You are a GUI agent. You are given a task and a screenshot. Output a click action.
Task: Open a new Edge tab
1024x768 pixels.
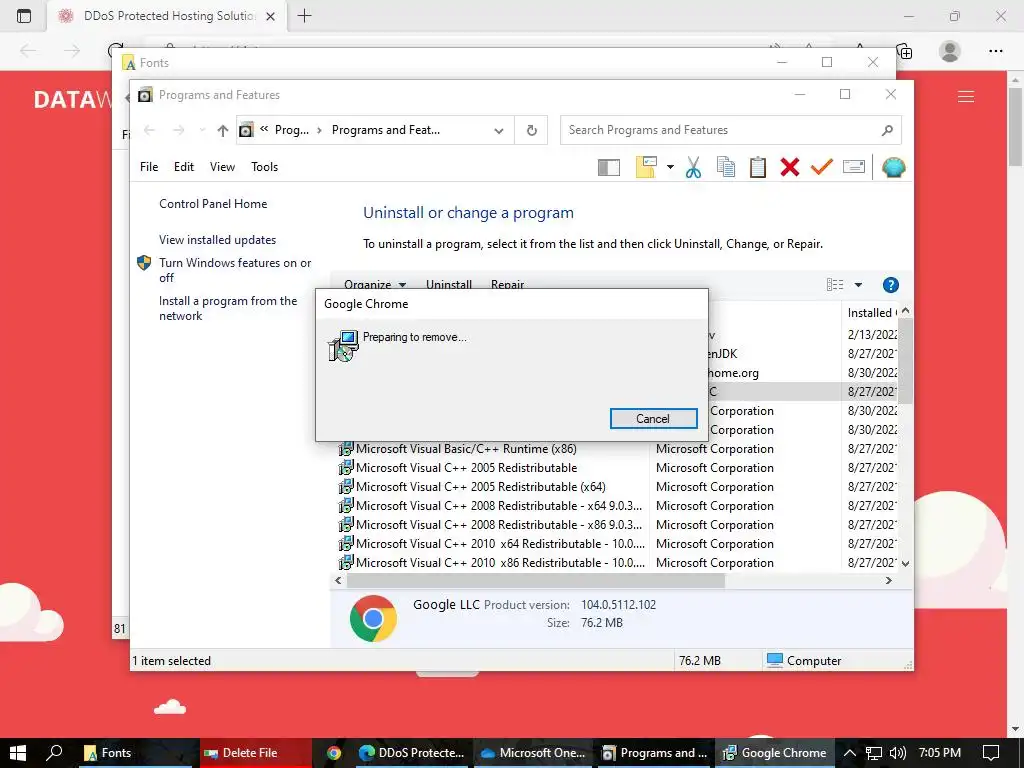point(304,16)
